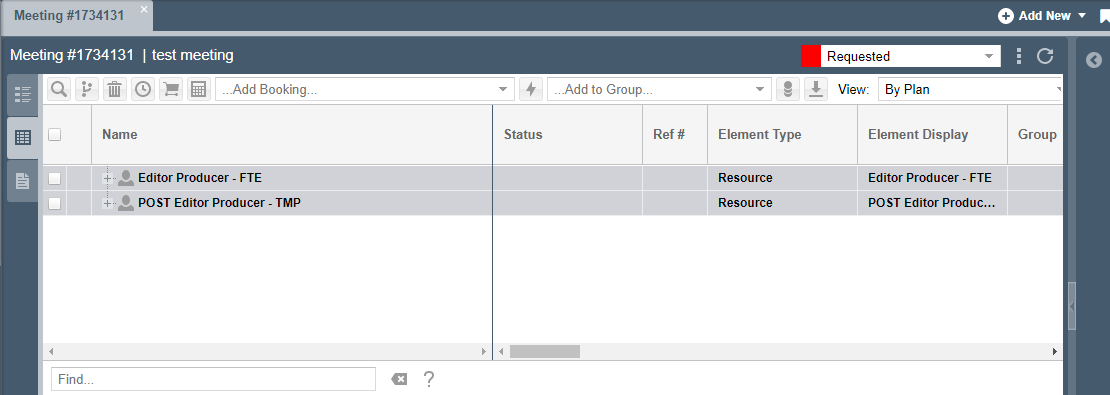Click the Add New button
Image resolution: width=1110 pixels, height=395 pixels.
pyautogui.click(x=1041, y=16)
